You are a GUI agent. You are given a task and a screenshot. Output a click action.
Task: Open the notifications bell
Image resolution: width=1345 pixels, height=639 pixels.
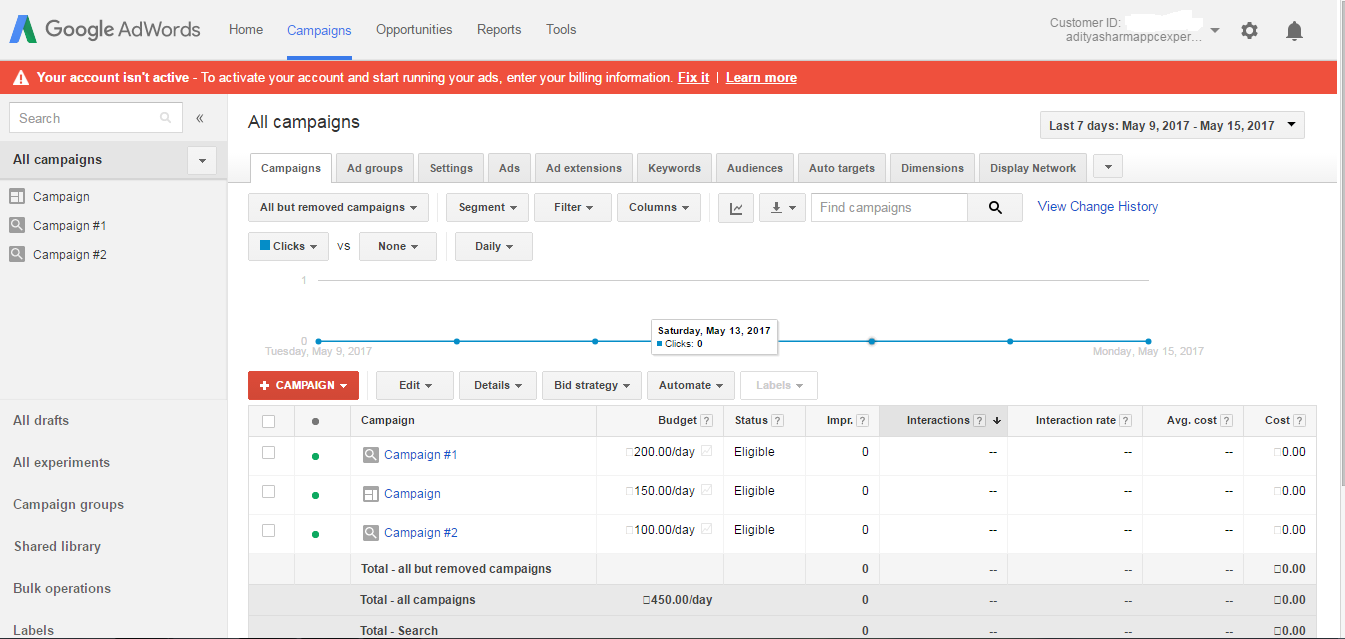coord(1294,31)
